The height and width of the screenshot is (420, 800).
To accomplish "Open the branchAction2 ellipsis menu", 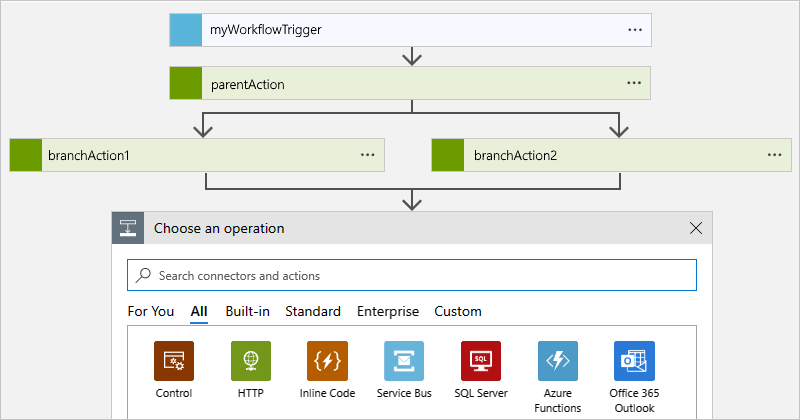I will (x=773, y=156).
